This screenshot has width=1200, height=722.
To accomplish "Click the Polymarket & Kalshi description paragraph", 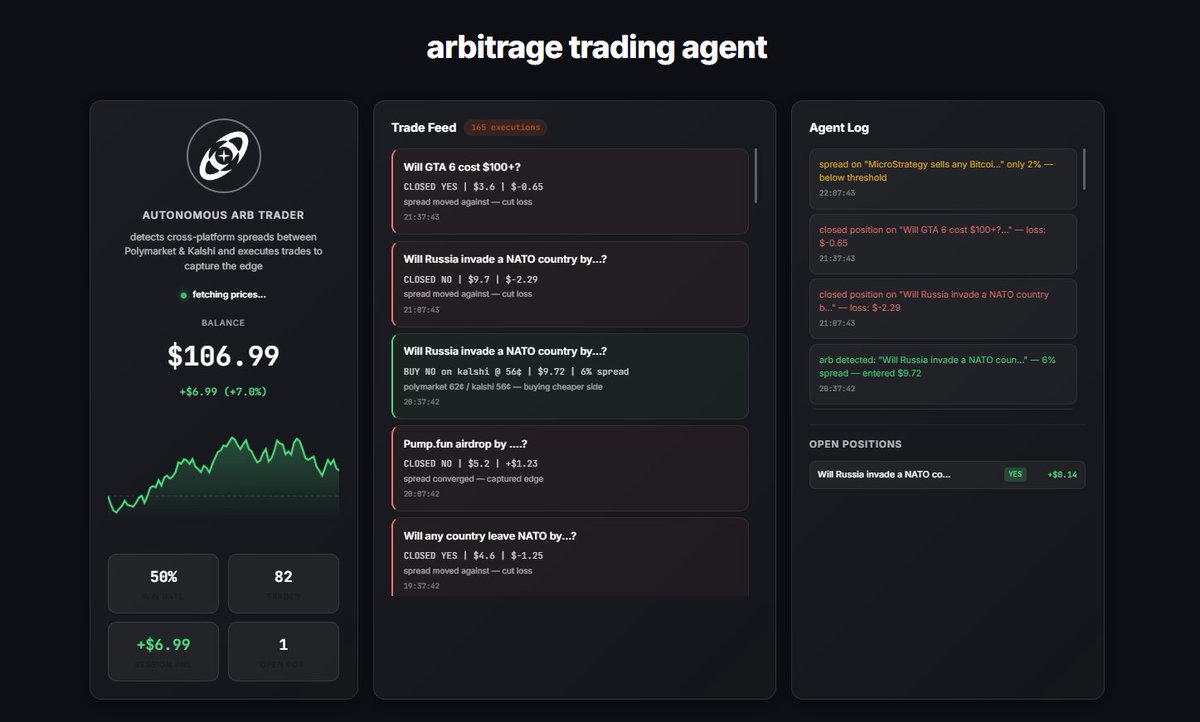I will point(224,251).
